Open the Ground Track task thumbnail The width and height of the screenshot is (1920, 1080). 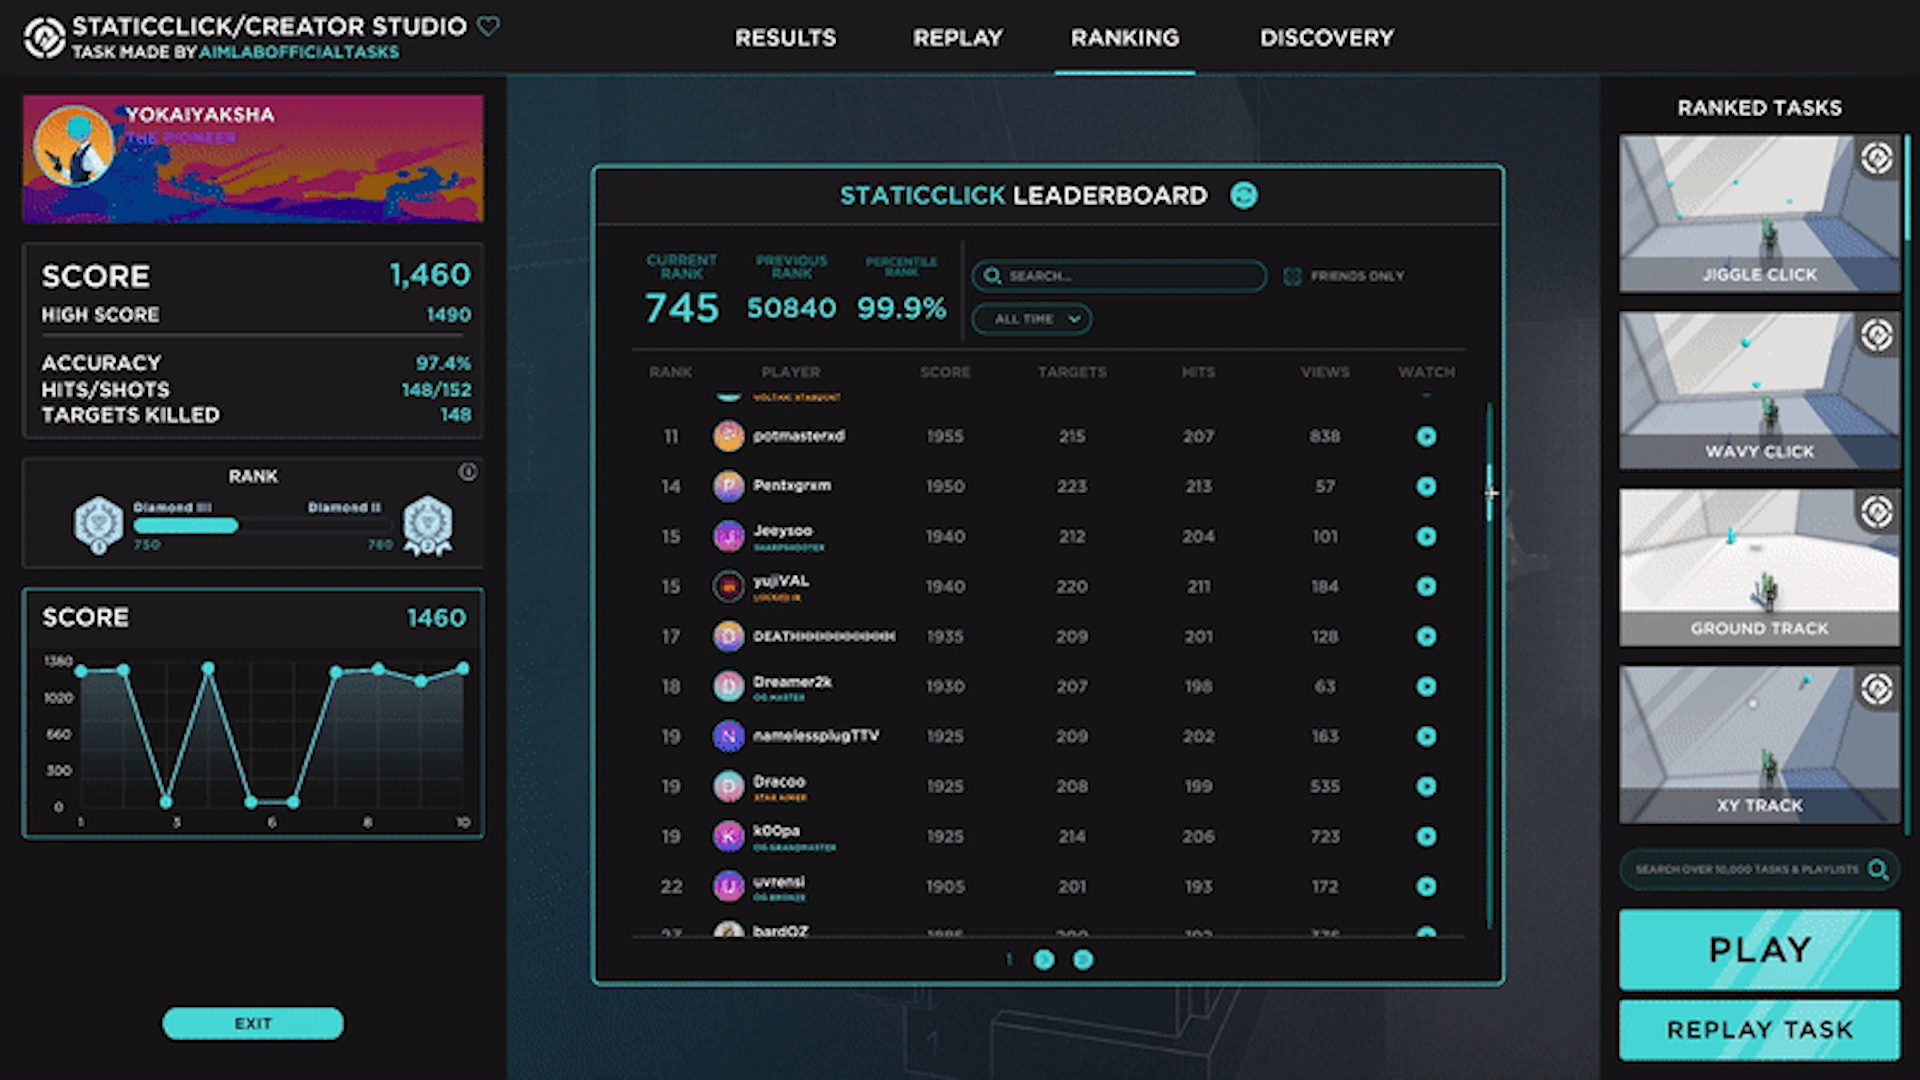coord(1759,568)
